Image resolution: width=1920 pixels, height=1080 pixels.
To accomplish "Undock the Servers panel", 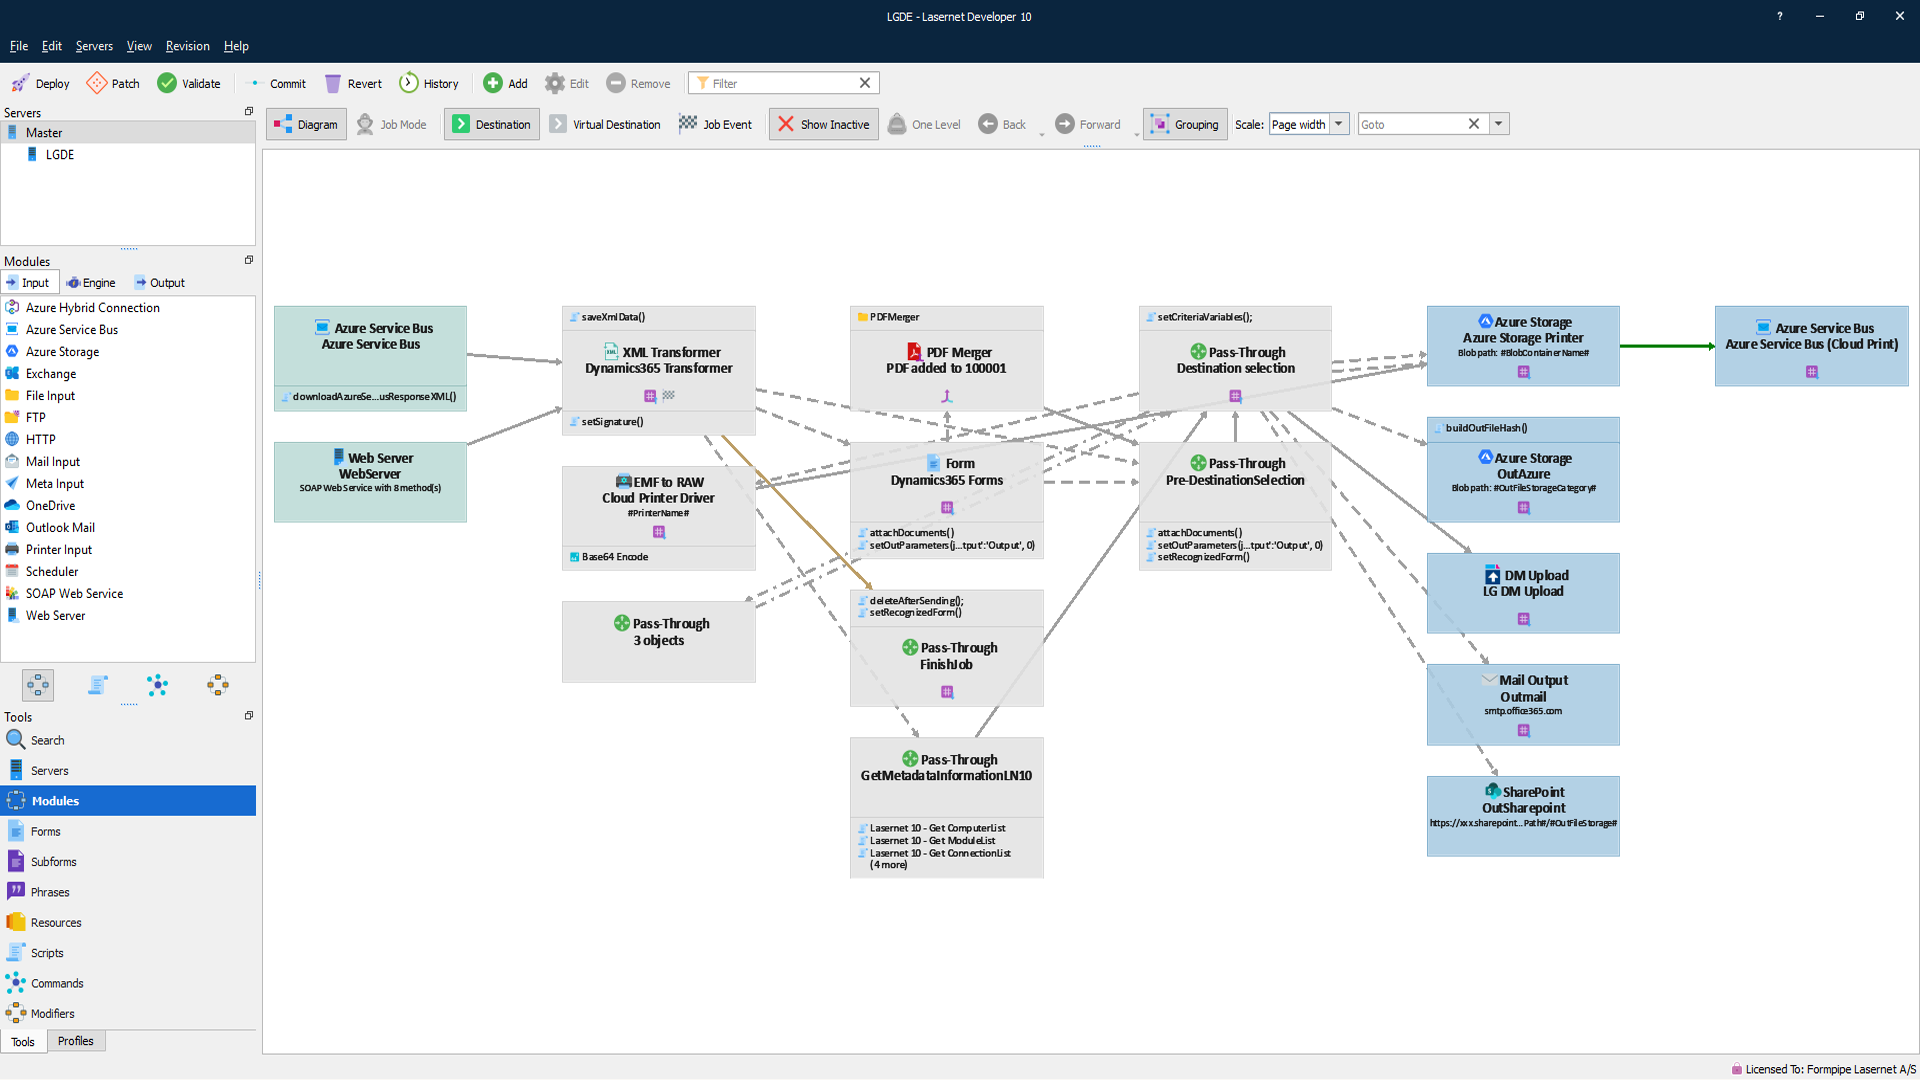I will click(x=249, y=111).
